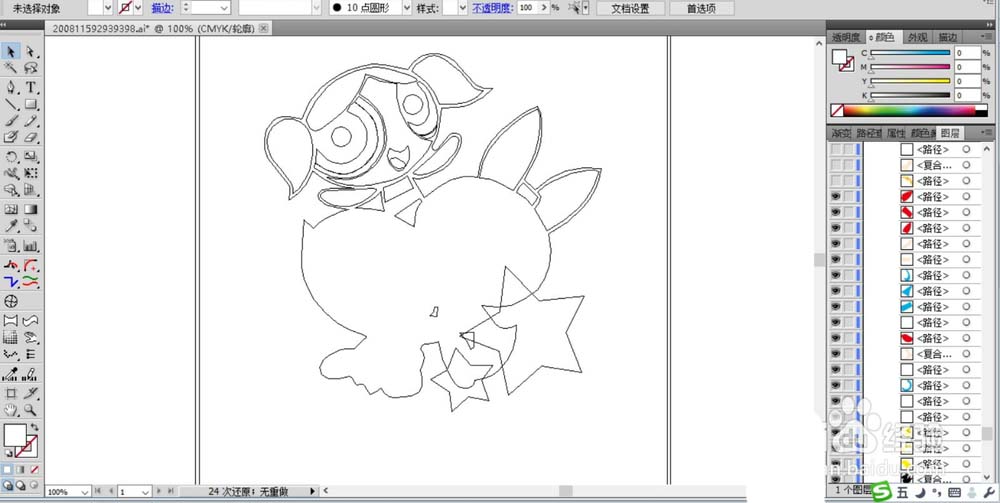Screen dimensions: 1000x503
Task: Open the 样式 style dropdown
Action: click(463, 8)
